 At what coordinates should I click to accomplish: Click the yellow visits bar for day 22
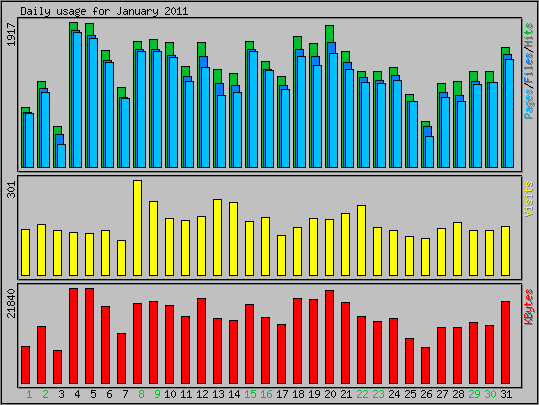point(362,240)
